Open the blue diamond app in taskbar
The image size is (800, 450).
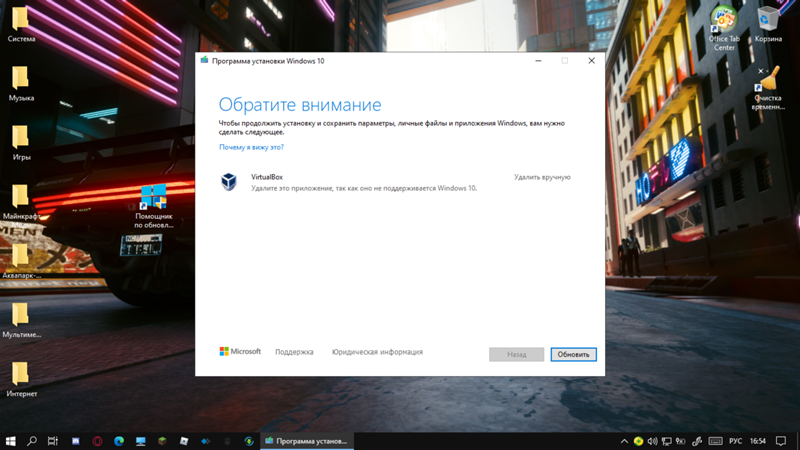[x=206, y=441]
